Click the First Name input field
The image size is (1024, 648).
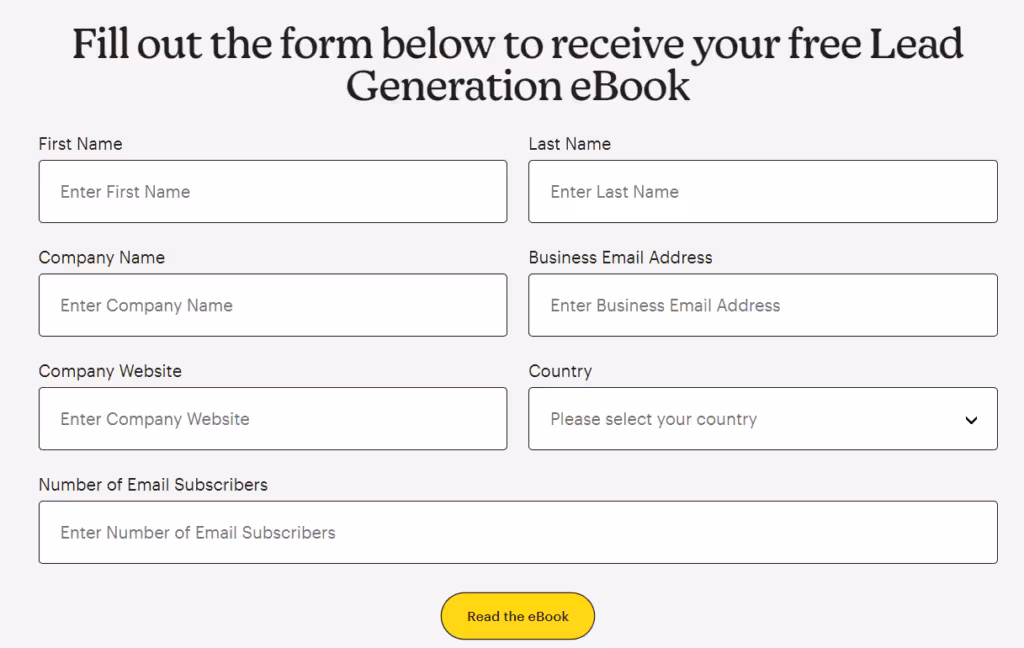(x=272, y=191)
